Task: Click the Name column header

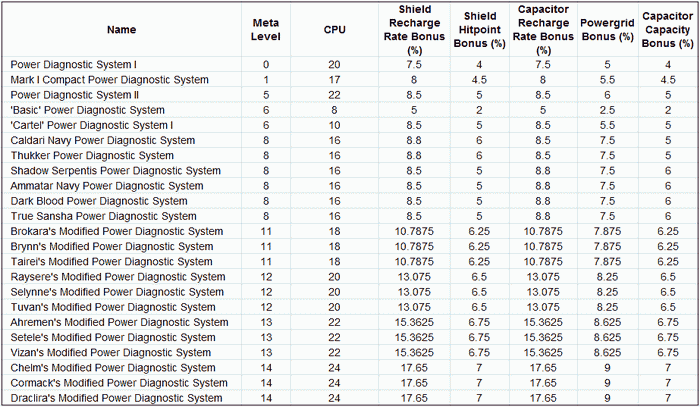Action: coord(121,30)
